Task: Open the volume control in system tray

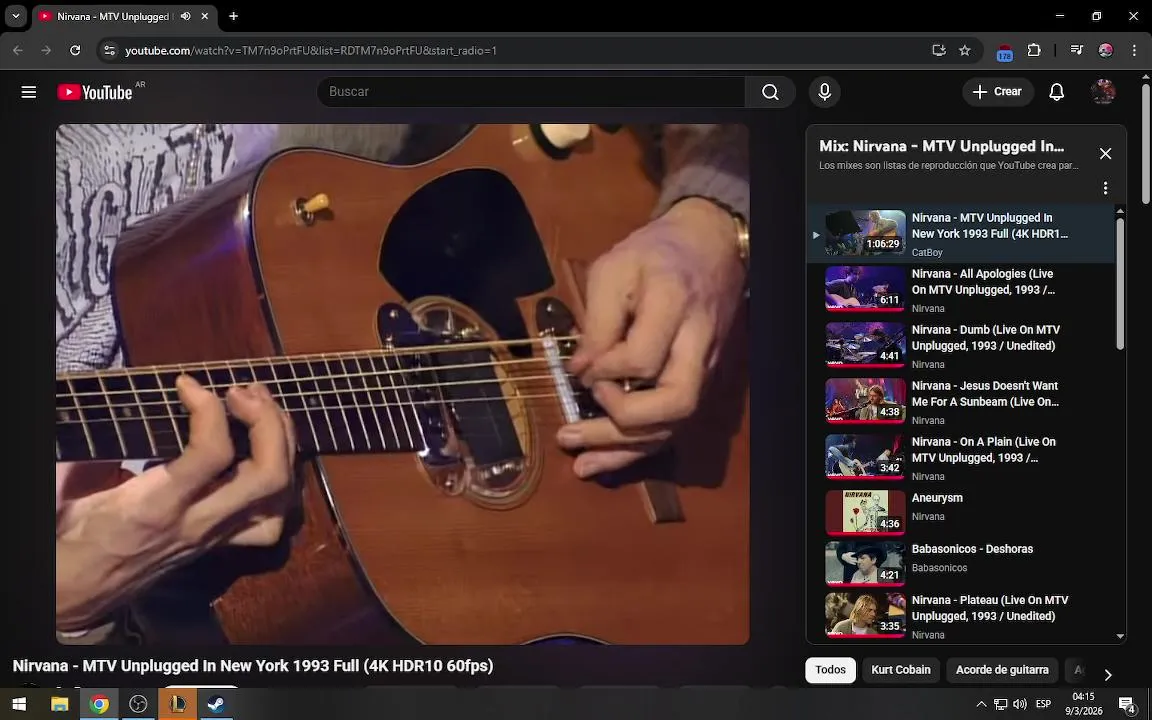Action: pyautogui.click(x=1020, y=704)
